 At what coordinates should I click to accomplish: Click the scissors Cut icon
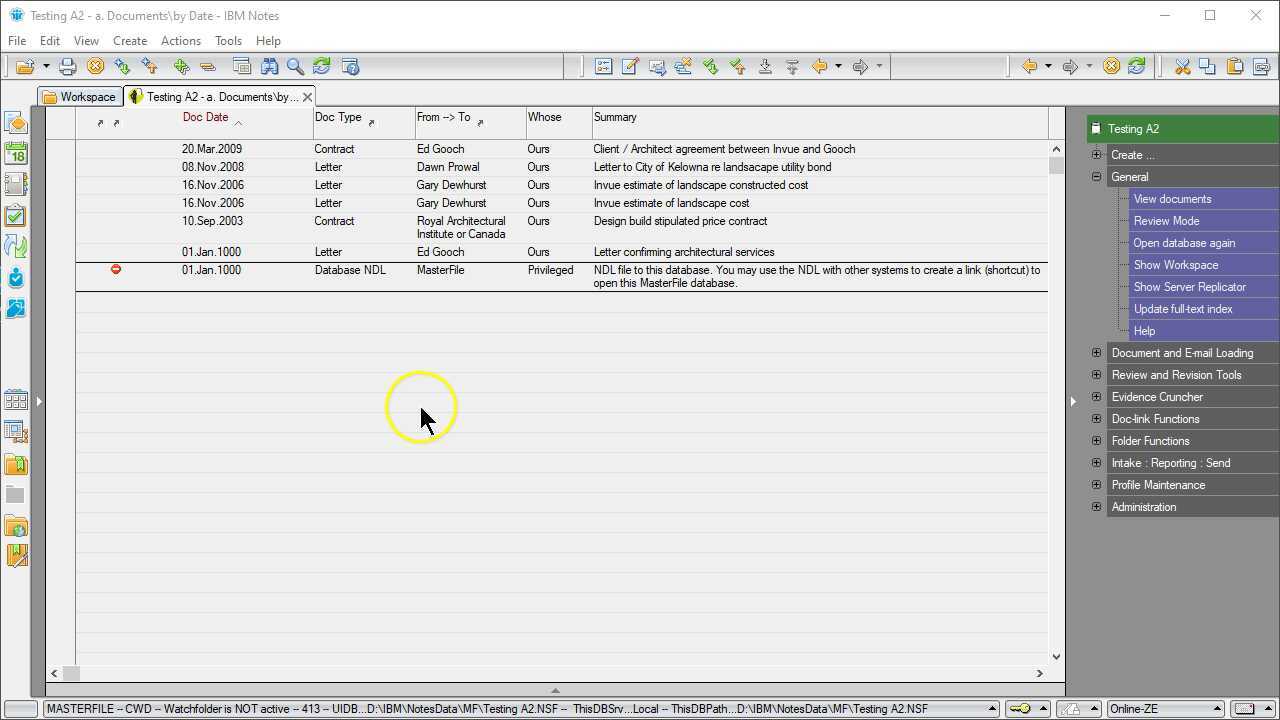click(1182, 67)
